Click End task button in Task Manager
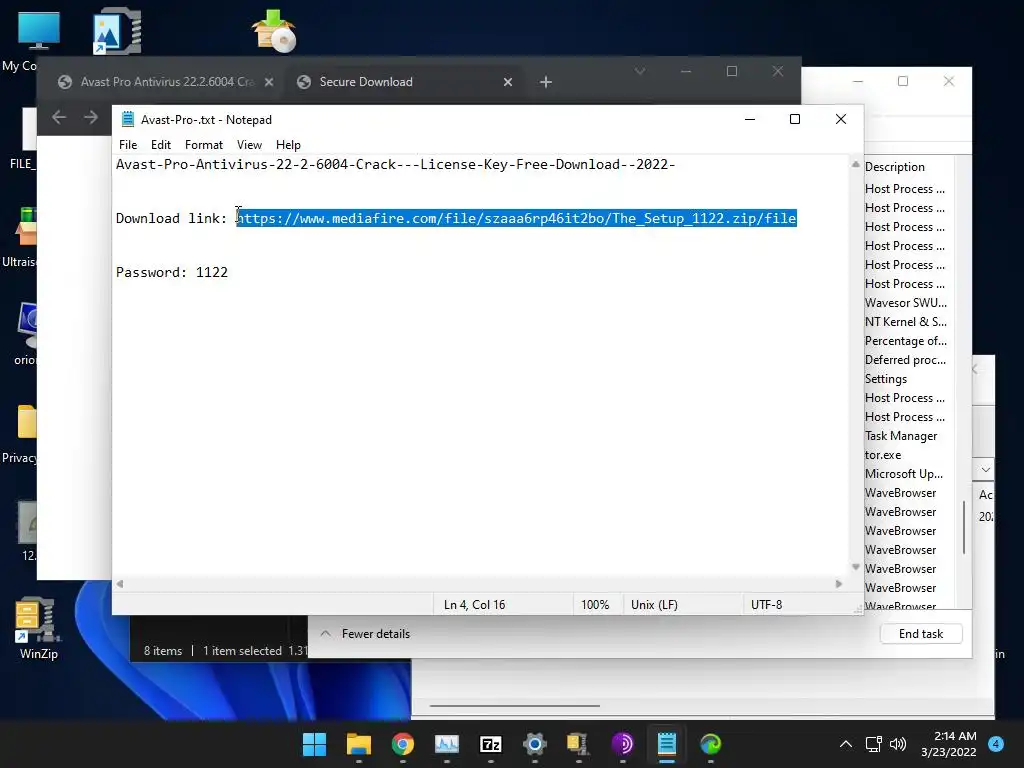 (x=921, y=633)
